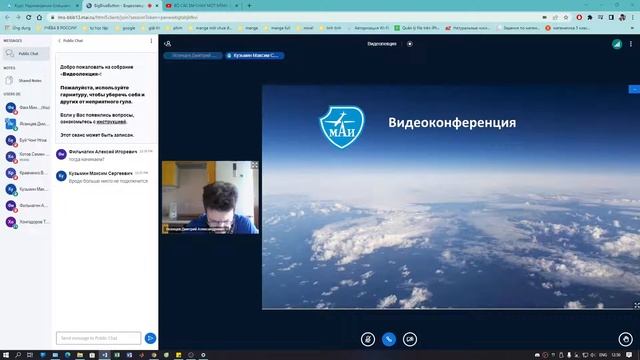The height and width of the screenshot is (360, 640).
Task: Close the YouTube tab
Action: (236, 6)
